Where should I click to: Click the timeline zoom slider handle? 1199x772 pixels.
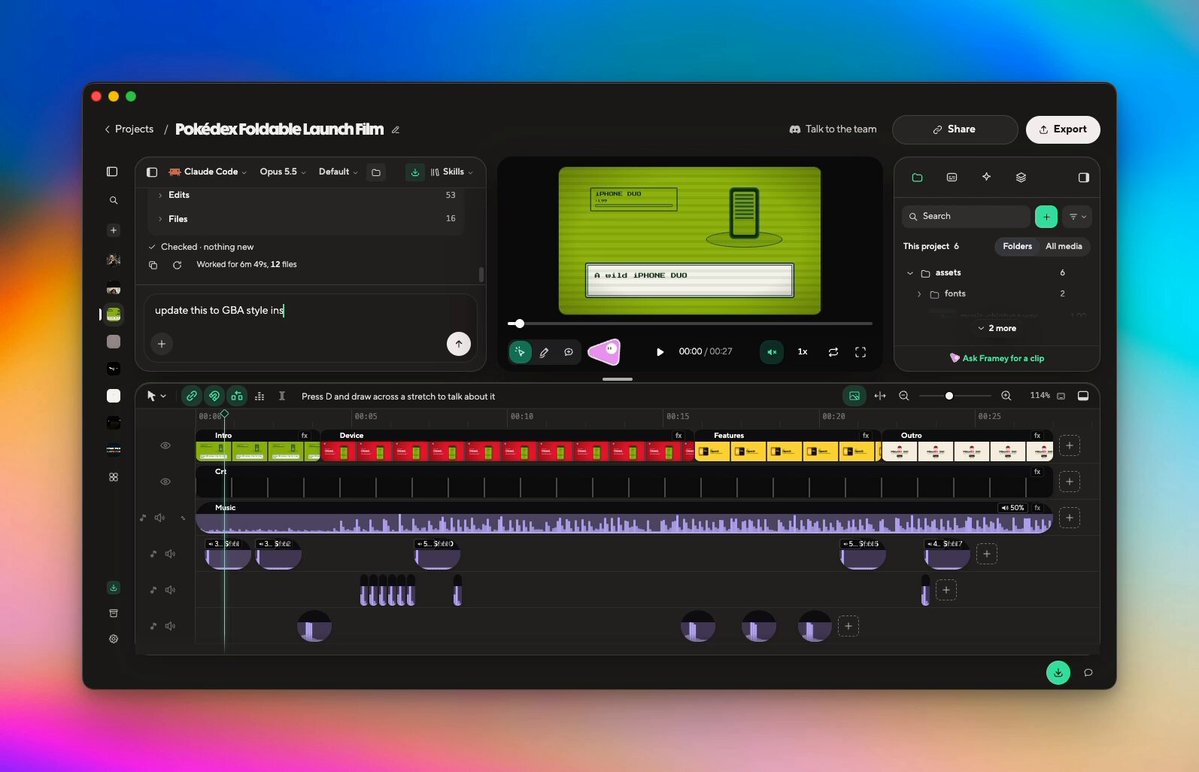coord(949,396)
